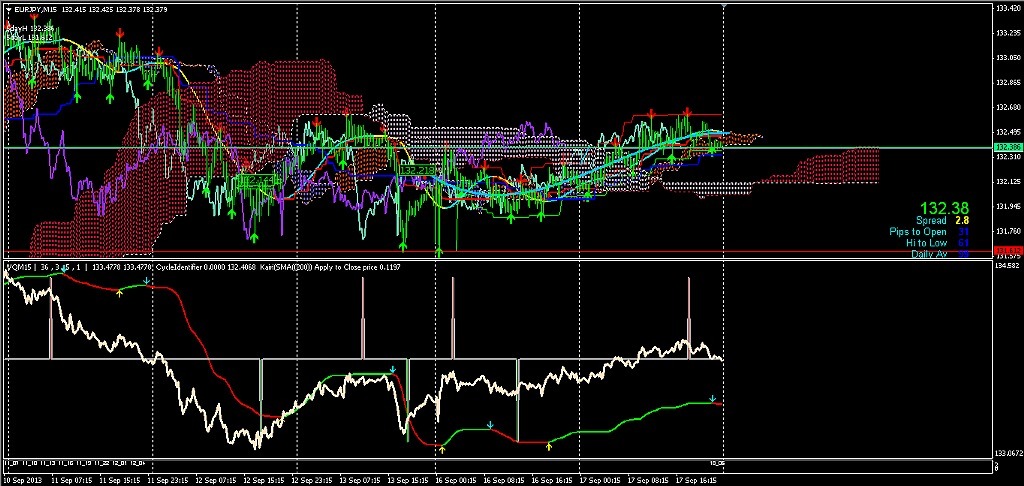The height and width of the screenshot is (486, 1024).
Task: Select the green 132.218 price label box
Action: pos(417,170)
